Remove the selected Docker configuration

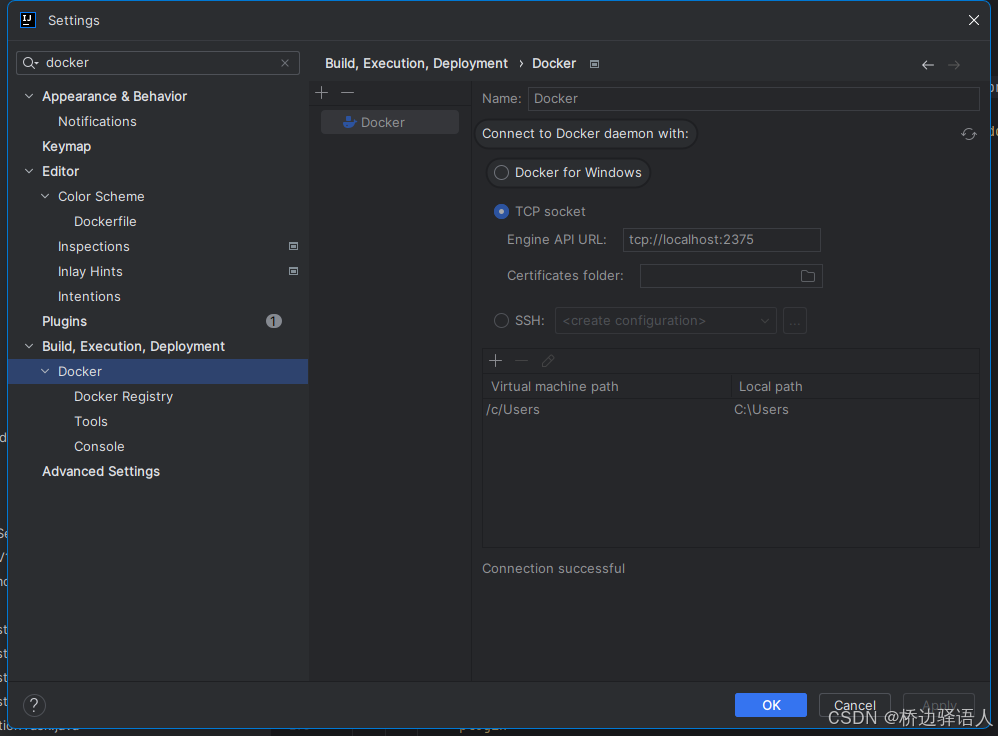pos(346,92)
